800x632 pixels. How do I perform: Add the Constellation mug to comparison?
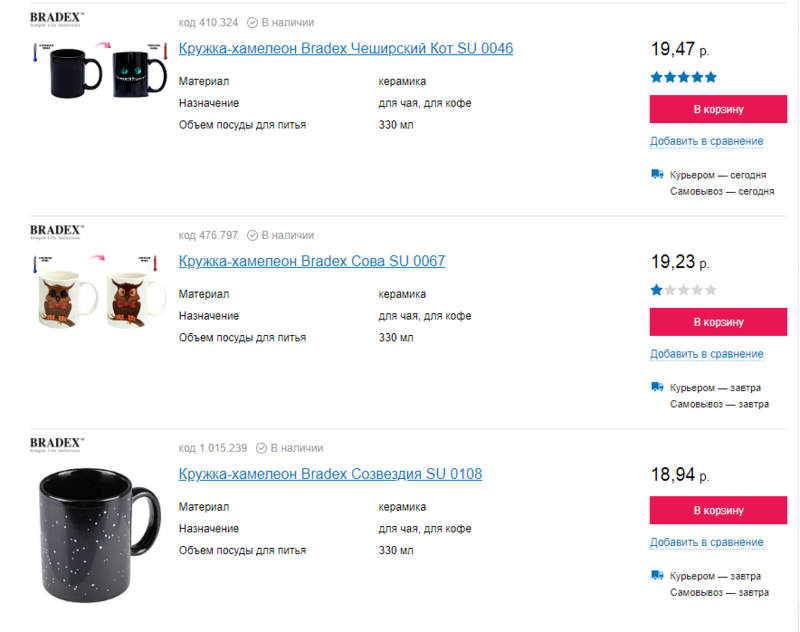pyautogui.click(x=706, y=542)
